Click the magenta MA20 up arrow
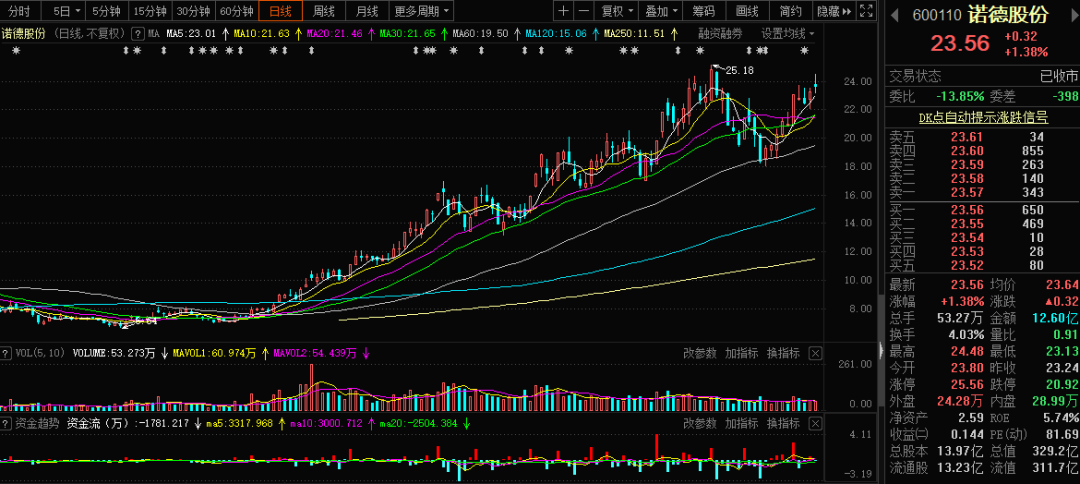 tap(371, 33)
